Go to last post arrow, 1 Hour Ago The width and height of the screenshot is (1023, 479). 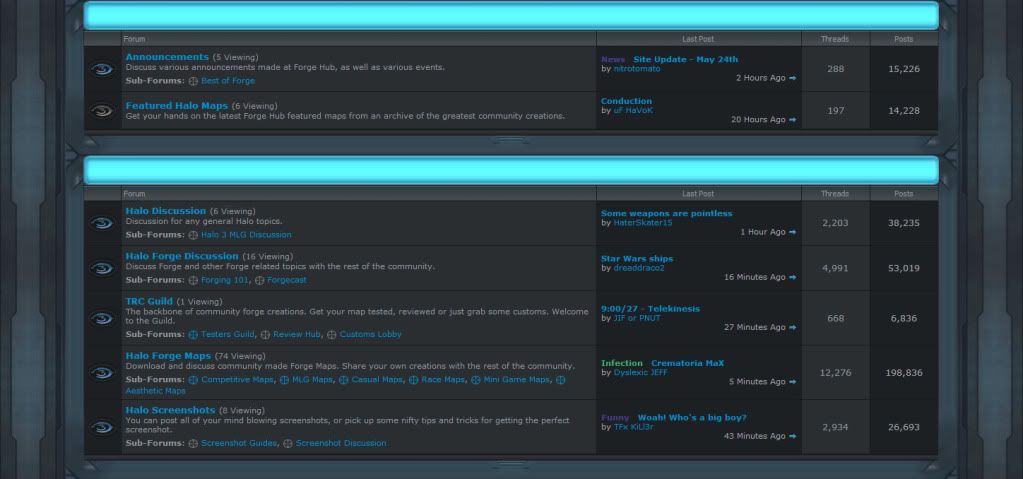pos(793,232)
